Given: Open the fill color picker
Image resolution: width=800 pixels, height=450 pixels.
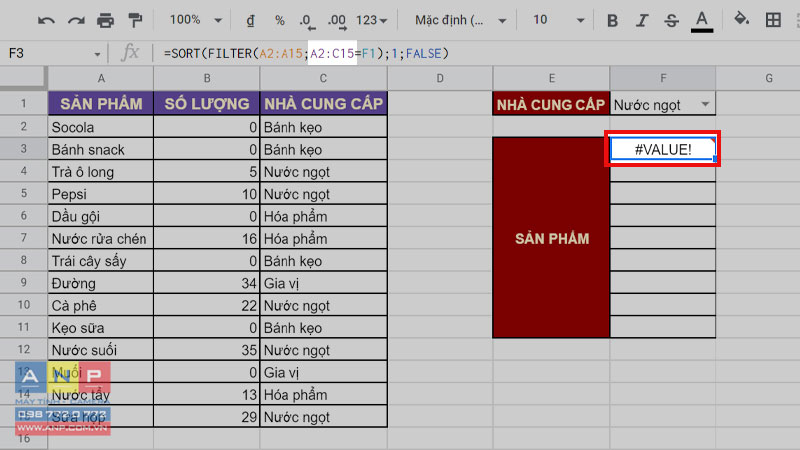Looking at the screenshot, I should pos(741,20).
